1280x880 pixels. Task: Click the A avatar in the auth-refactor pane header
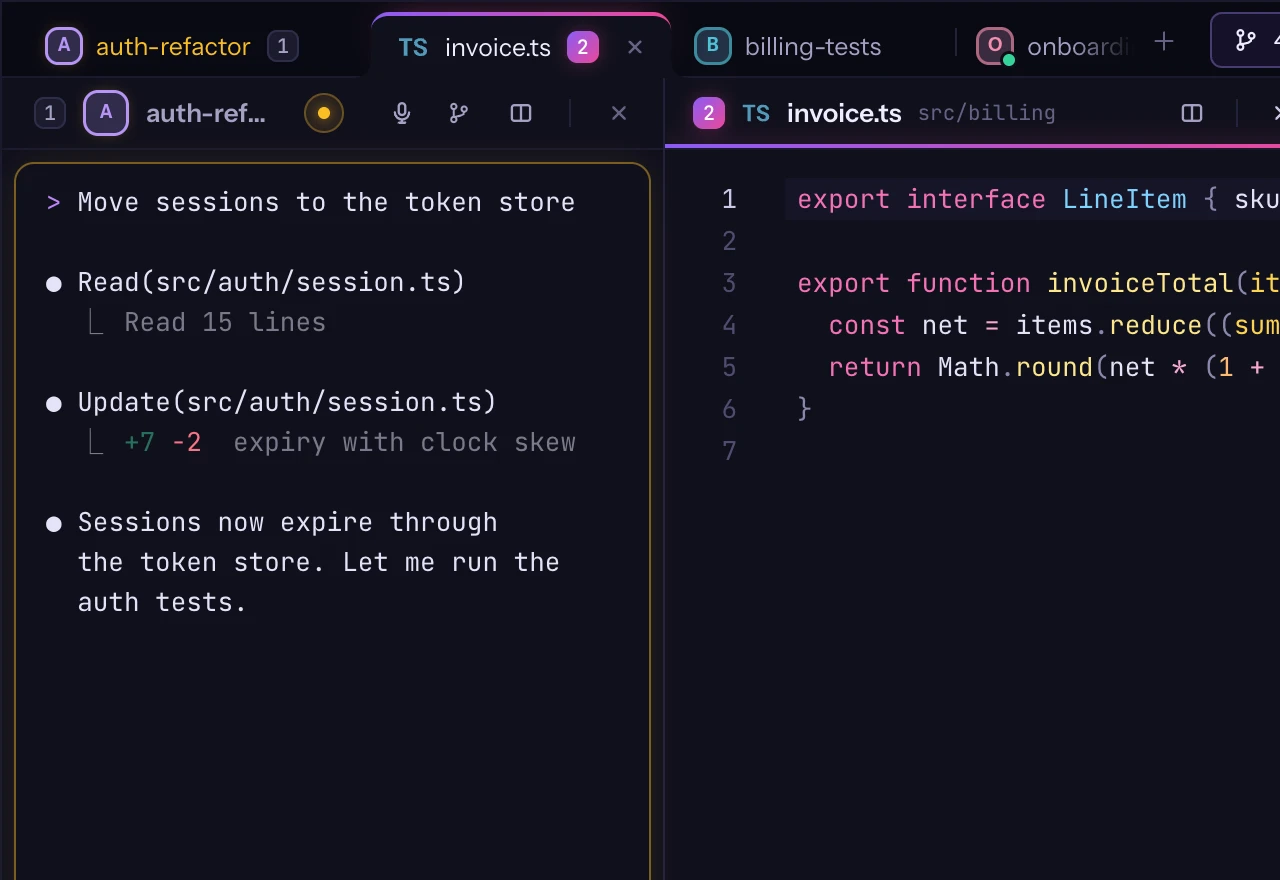106,113
